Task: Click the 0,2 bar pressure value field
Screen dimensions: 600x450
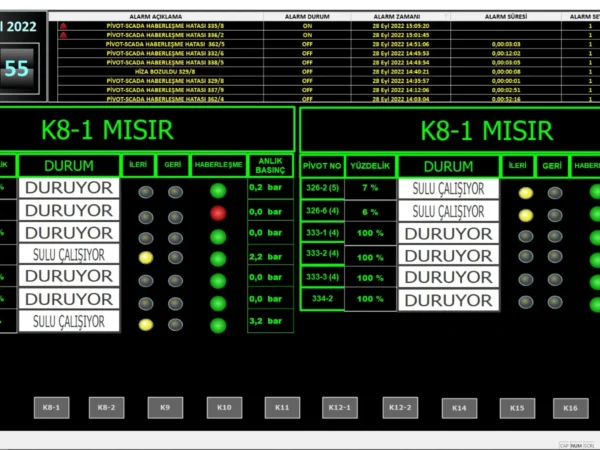Action: pos(269,187)
